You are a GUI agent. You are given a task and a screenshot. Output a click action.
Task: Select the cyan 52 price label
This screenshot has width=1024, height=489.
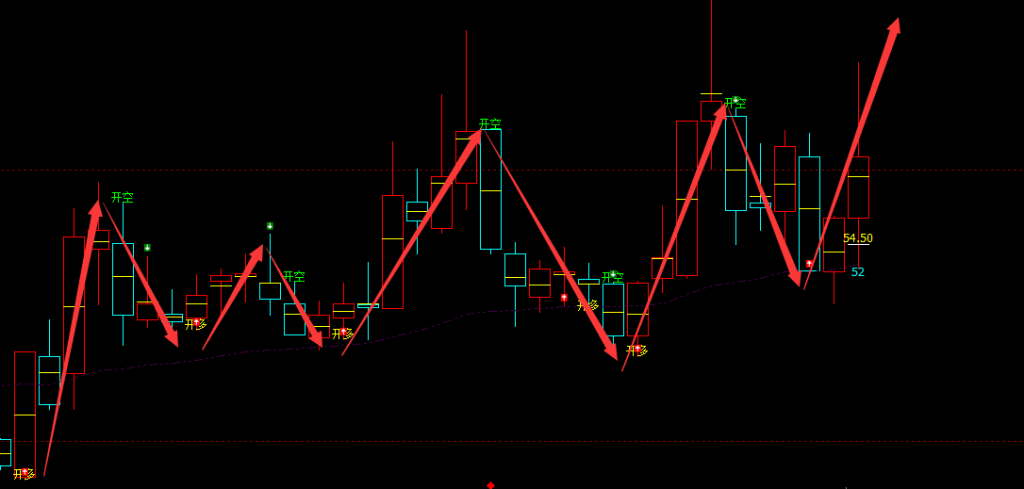[858, 271]
